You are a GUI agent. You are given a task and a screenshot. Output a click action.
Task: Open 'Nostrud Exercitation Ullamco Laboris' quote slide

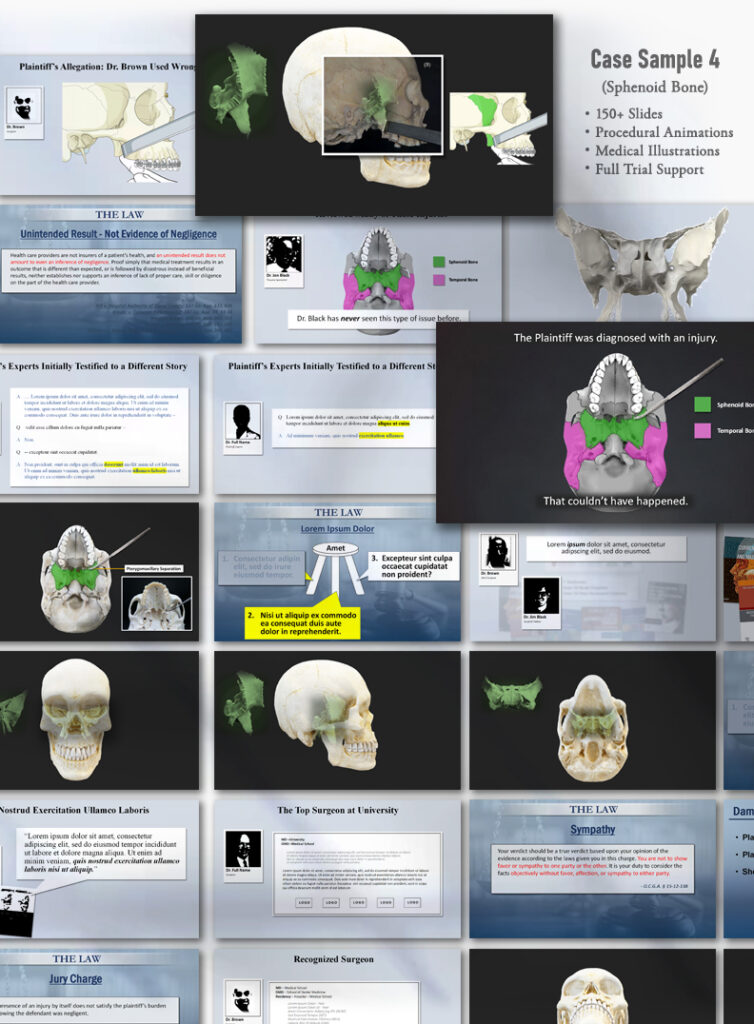[x=99, y=869]
